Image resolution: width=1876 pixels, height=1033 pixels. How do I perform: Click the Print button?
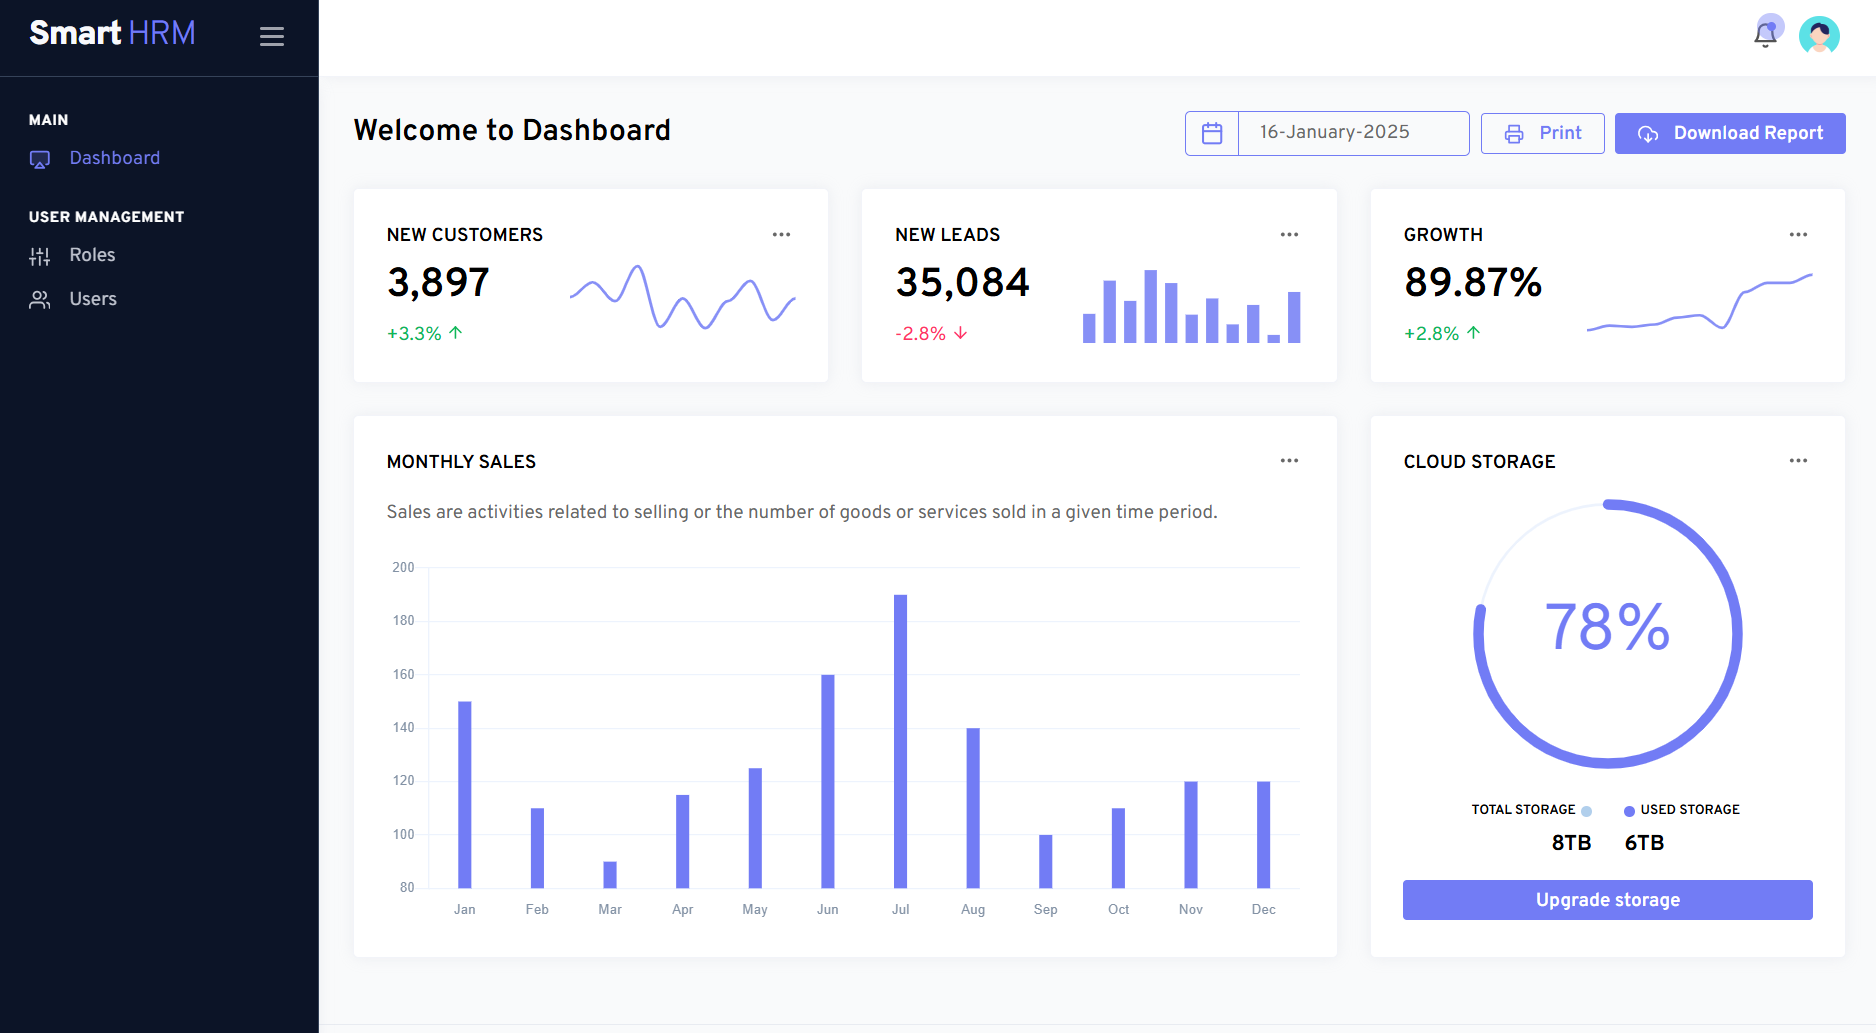point(1542,133)
